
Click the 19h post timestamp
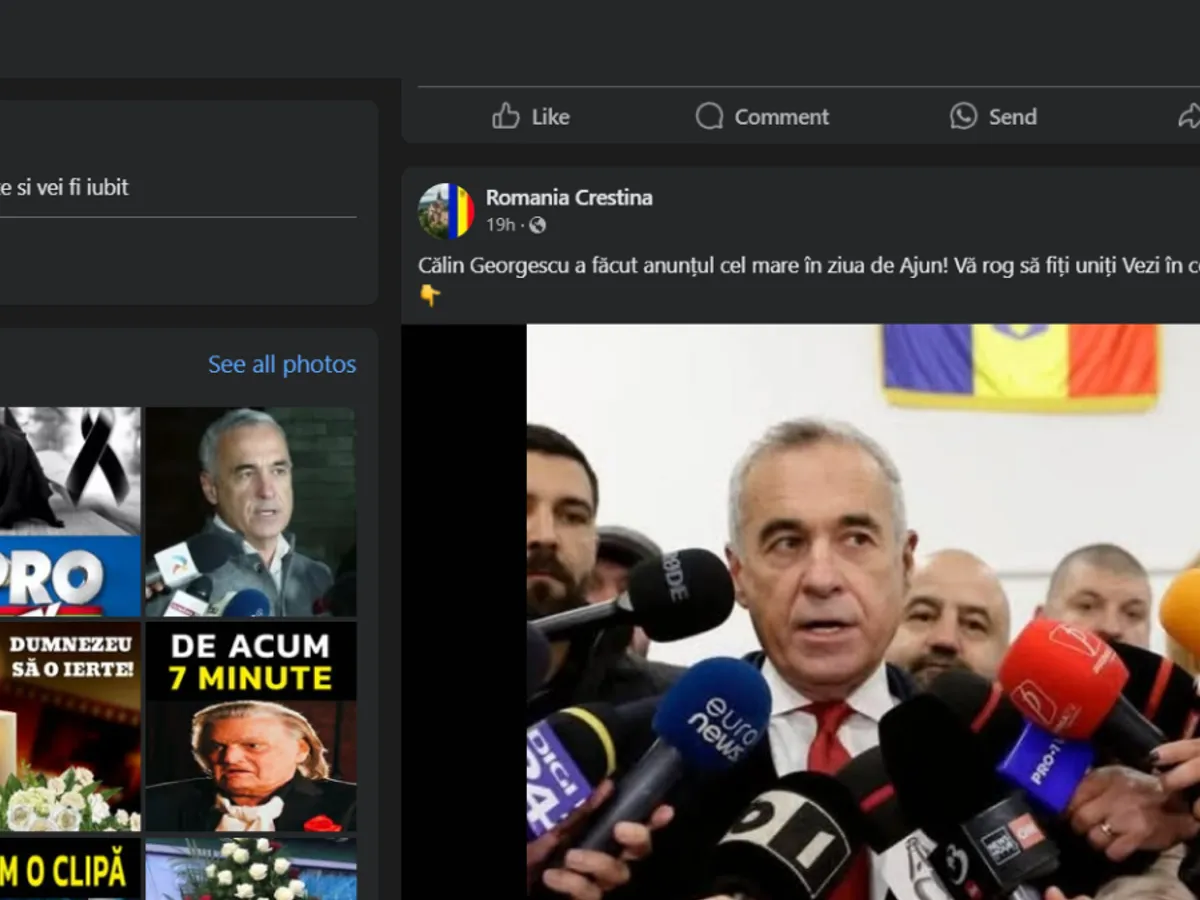point(500,225)
